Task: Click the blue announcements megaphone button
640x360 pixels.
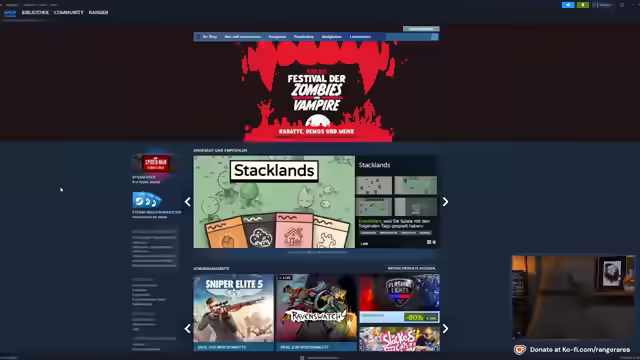Action: click(x=568, y=5)
